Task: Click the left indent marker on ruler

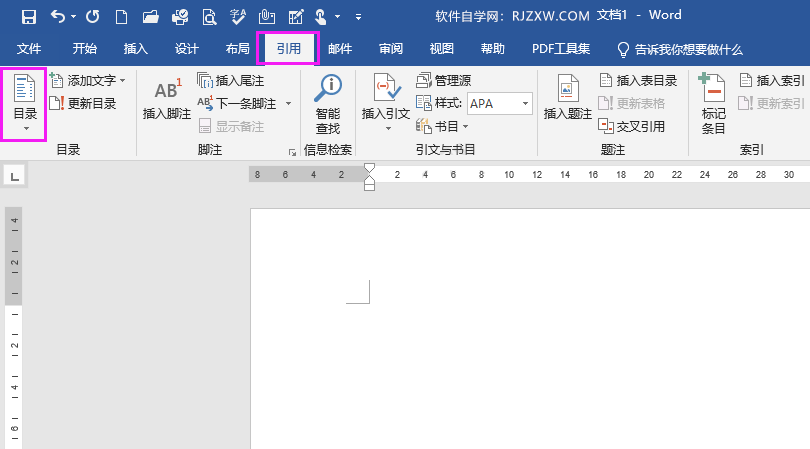Action: (x=369, y=186)
